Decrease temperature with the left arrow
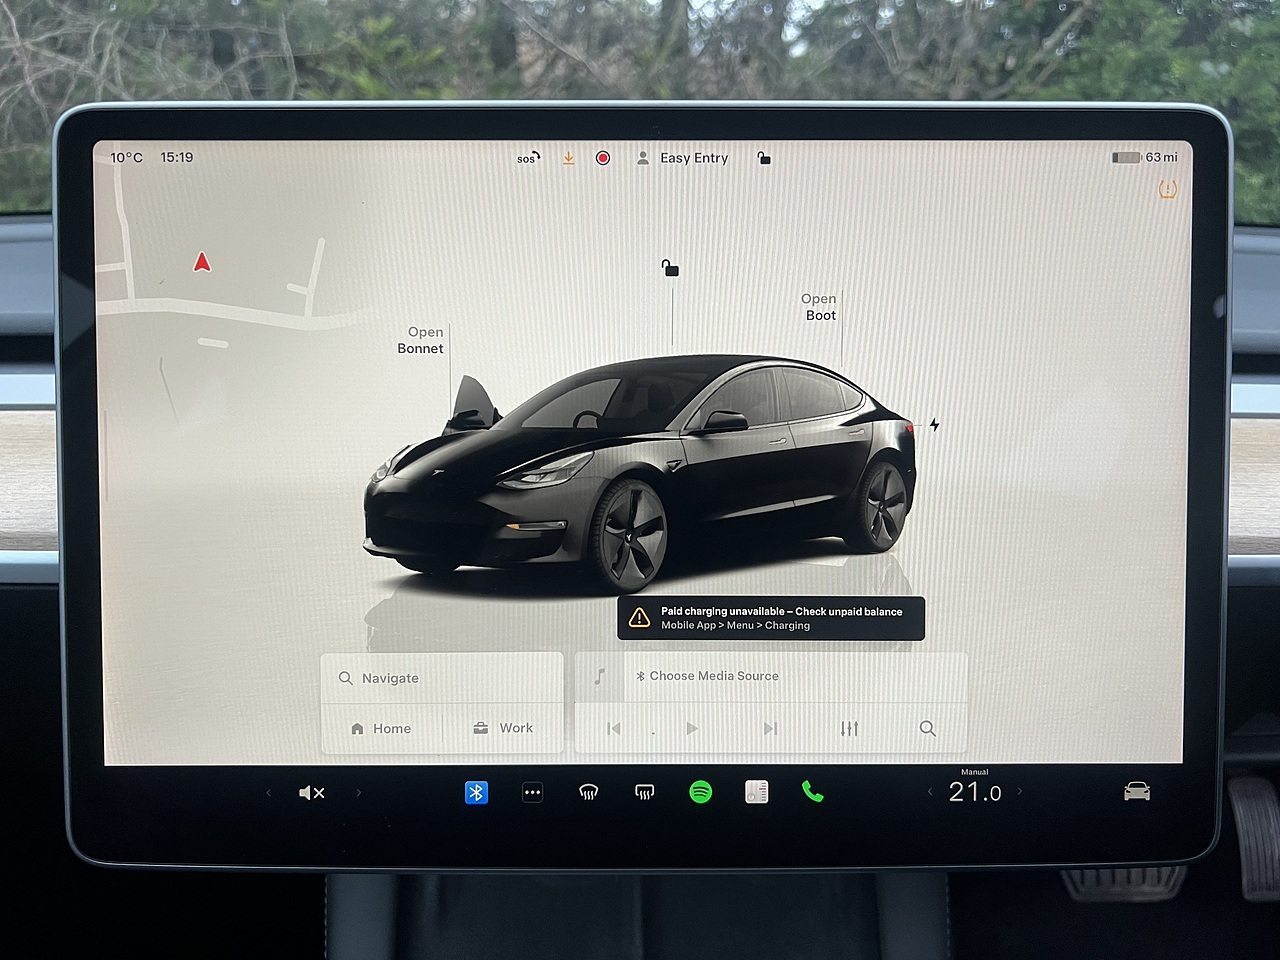Image resolution: width=1280 pixels, height=960 pixels. click(x=930, y=792)
